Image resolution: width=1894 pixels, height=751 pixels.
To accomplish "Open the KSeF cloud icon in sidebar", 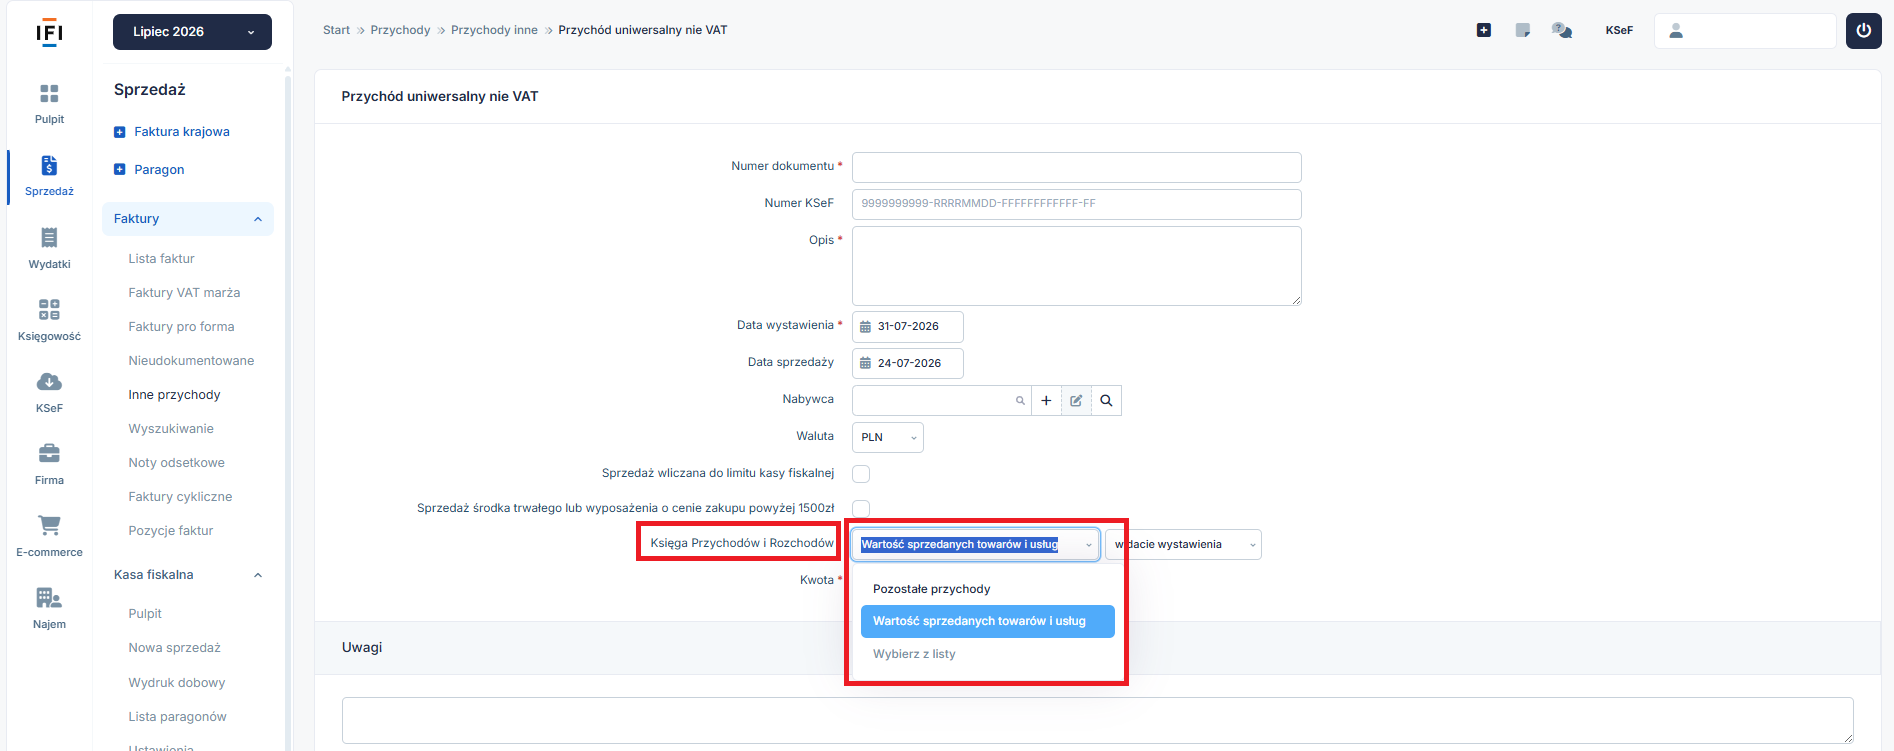I will click(x=49, y=382).
